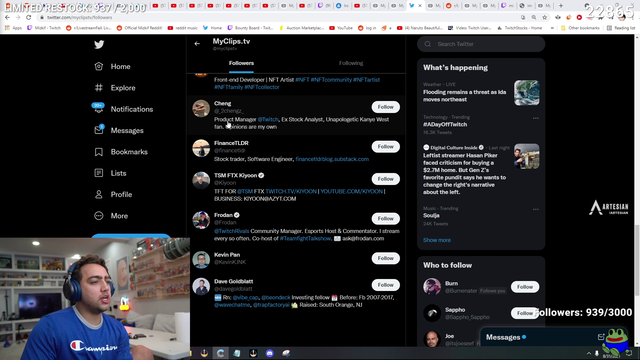Open financetldrblog.substack.com link
This screenshot has width=640, height=360.
click(x=332, y=159)
